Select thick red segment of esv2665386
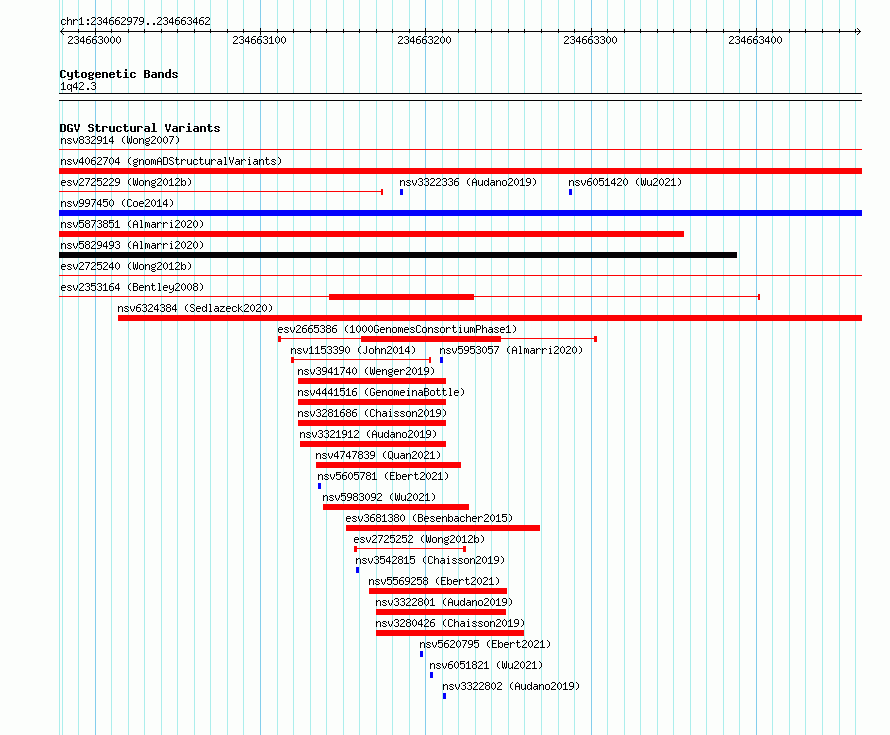Image resolution: width=890 pixels, height=735 pixels. 431,339
